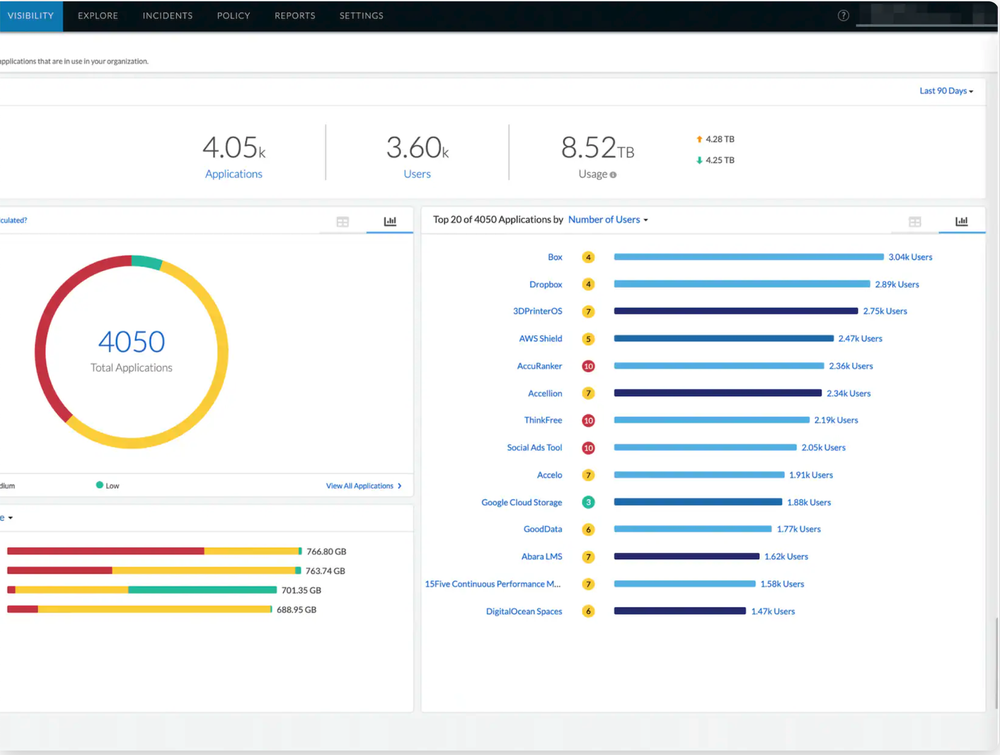Click the Box 3.04k Users bar
Image resolution: width=1000 pixels, height=755 pixels.
(x=749, y=257)
